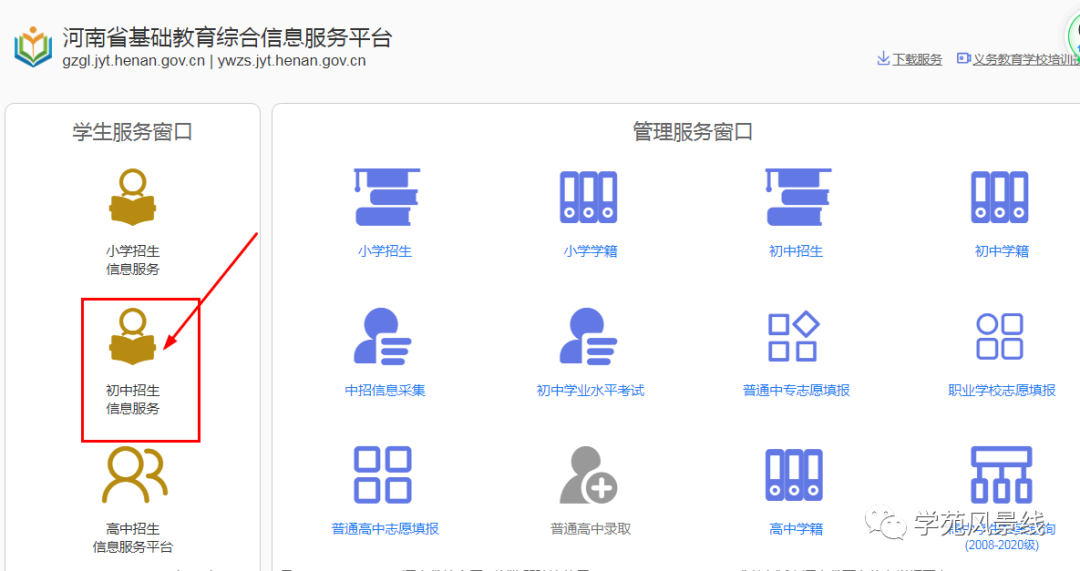
Task: Click the 中招信息采集 person icon
Action: (383, 337)
